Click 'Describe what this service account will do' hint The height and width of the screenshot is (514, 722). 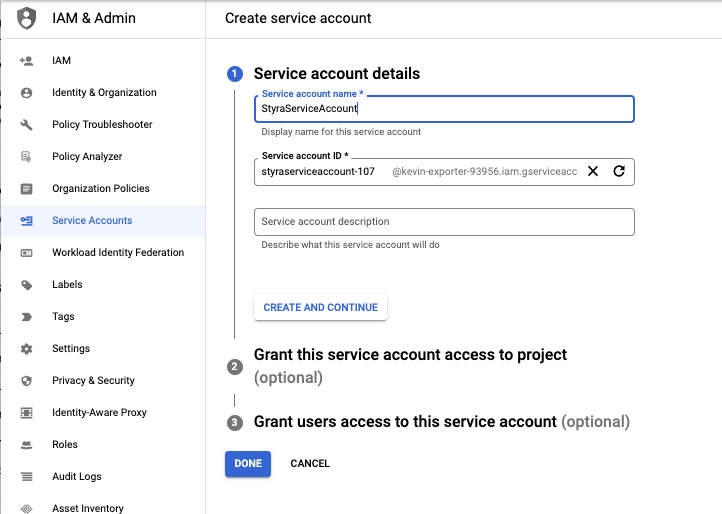(350, 245)
